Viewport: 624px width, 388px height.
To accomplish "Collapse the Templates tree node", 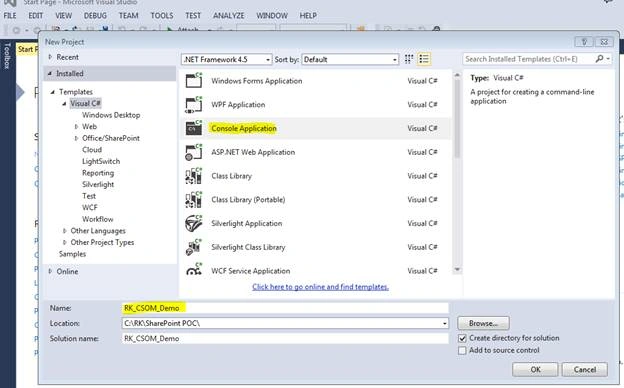I will [x=52, y=92].
